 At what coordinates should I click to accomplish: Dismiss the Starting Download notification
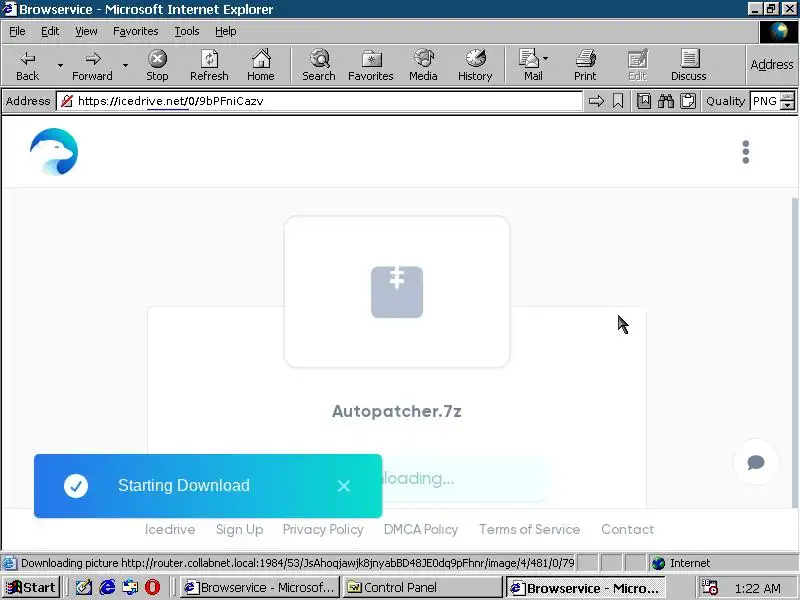point(344,486)
